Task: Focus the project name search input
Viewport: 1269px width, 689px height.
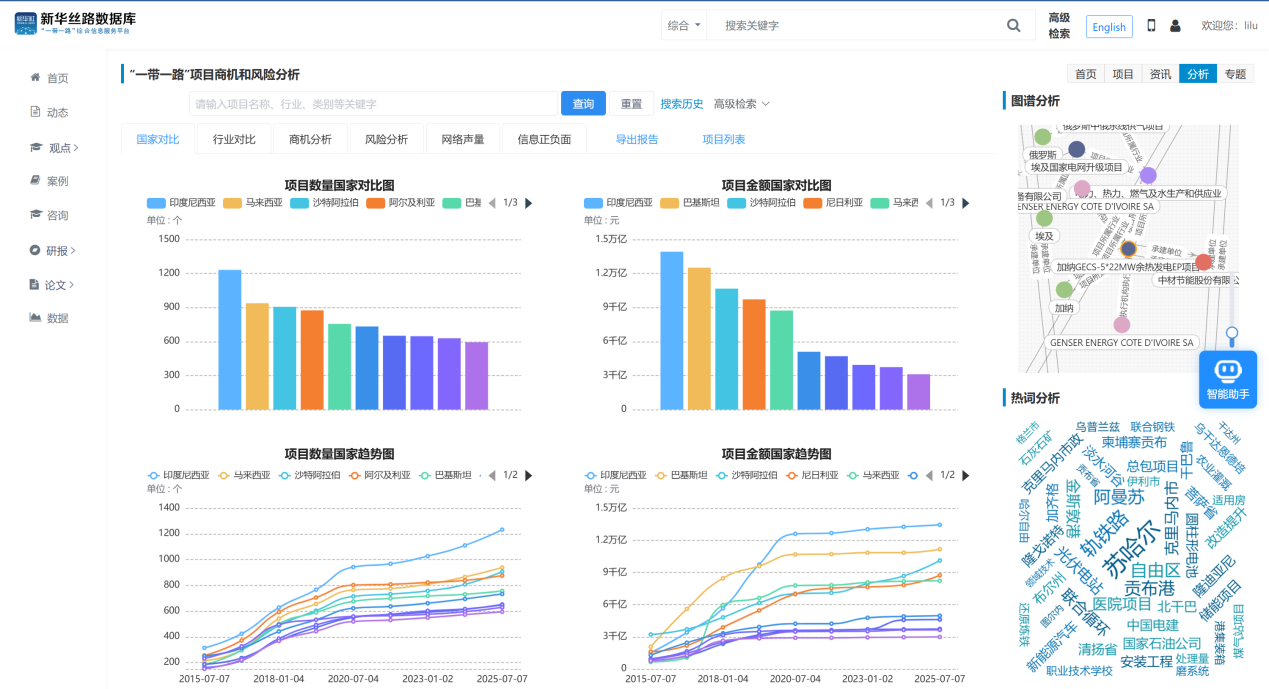Action: pyautogui.click(x=373, y=104)
